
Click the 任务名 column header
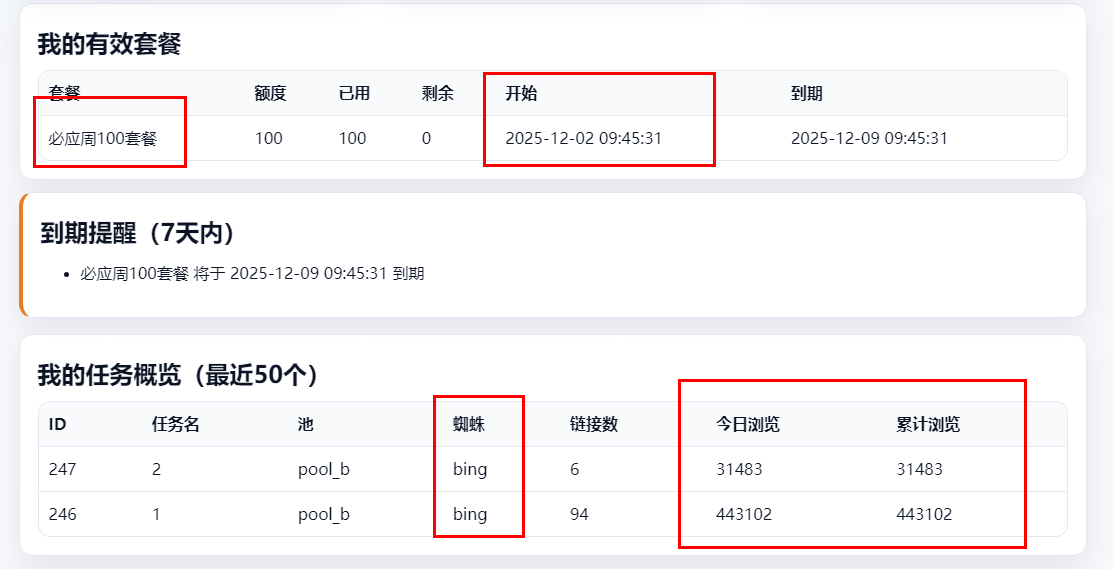coord(176,424)
